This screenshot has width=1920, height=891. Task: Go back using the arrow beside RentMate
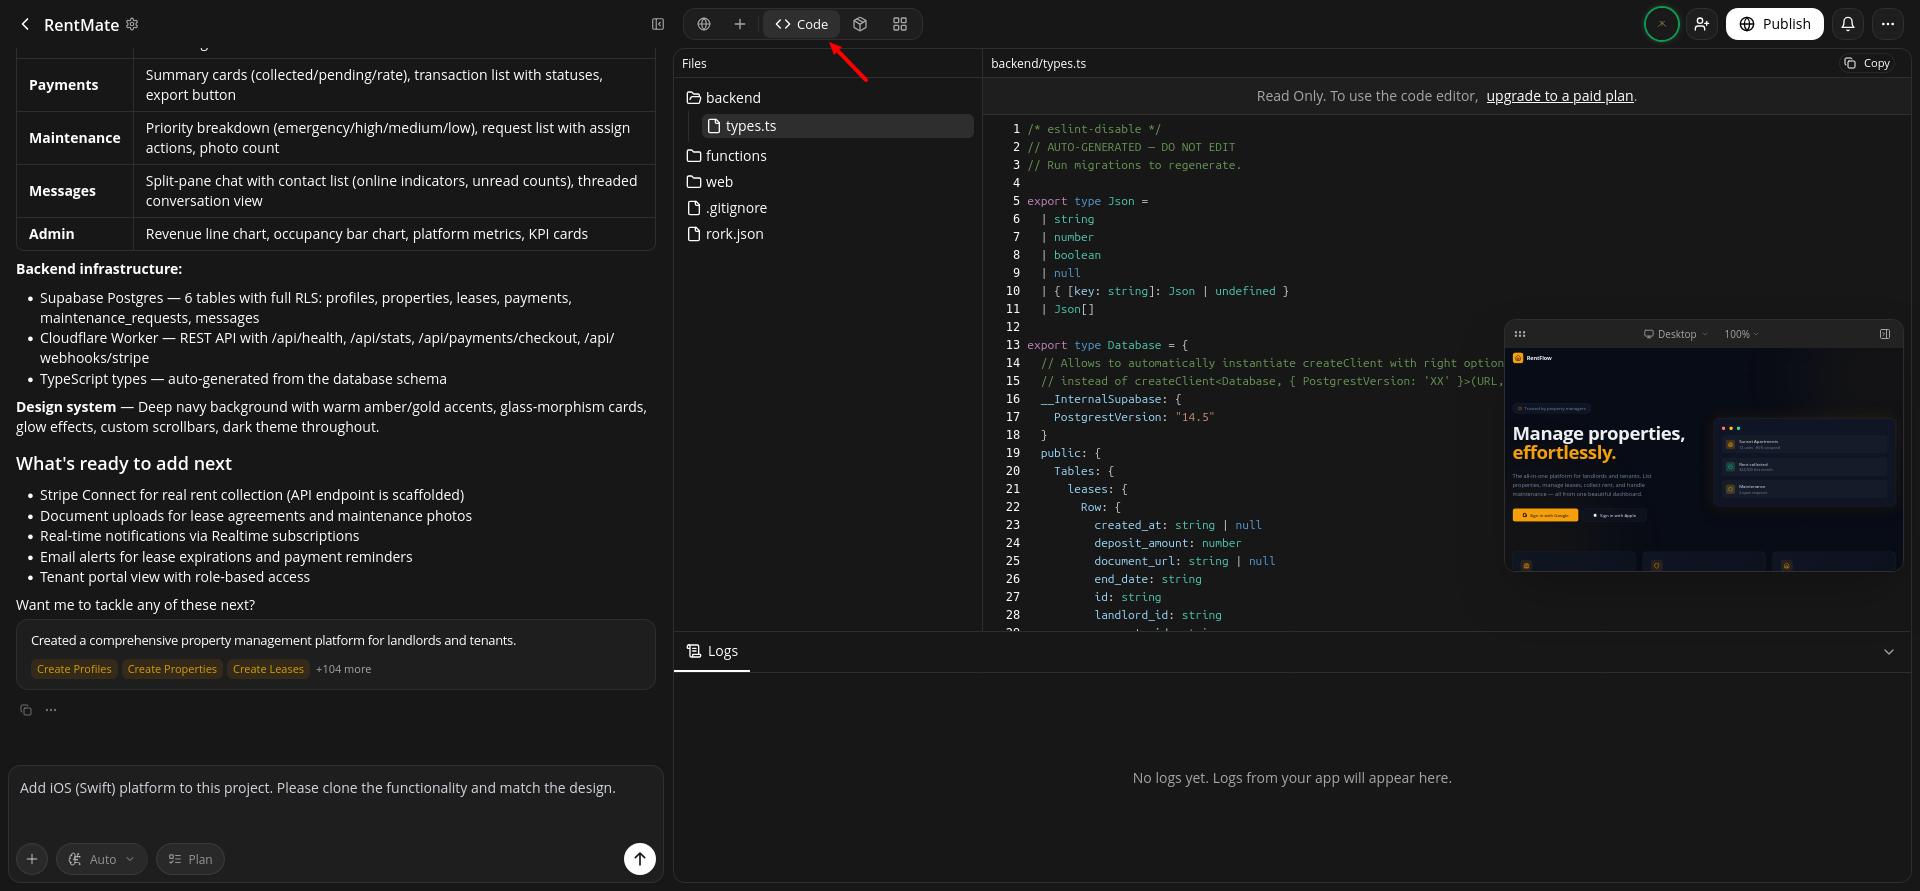point(25,24)
